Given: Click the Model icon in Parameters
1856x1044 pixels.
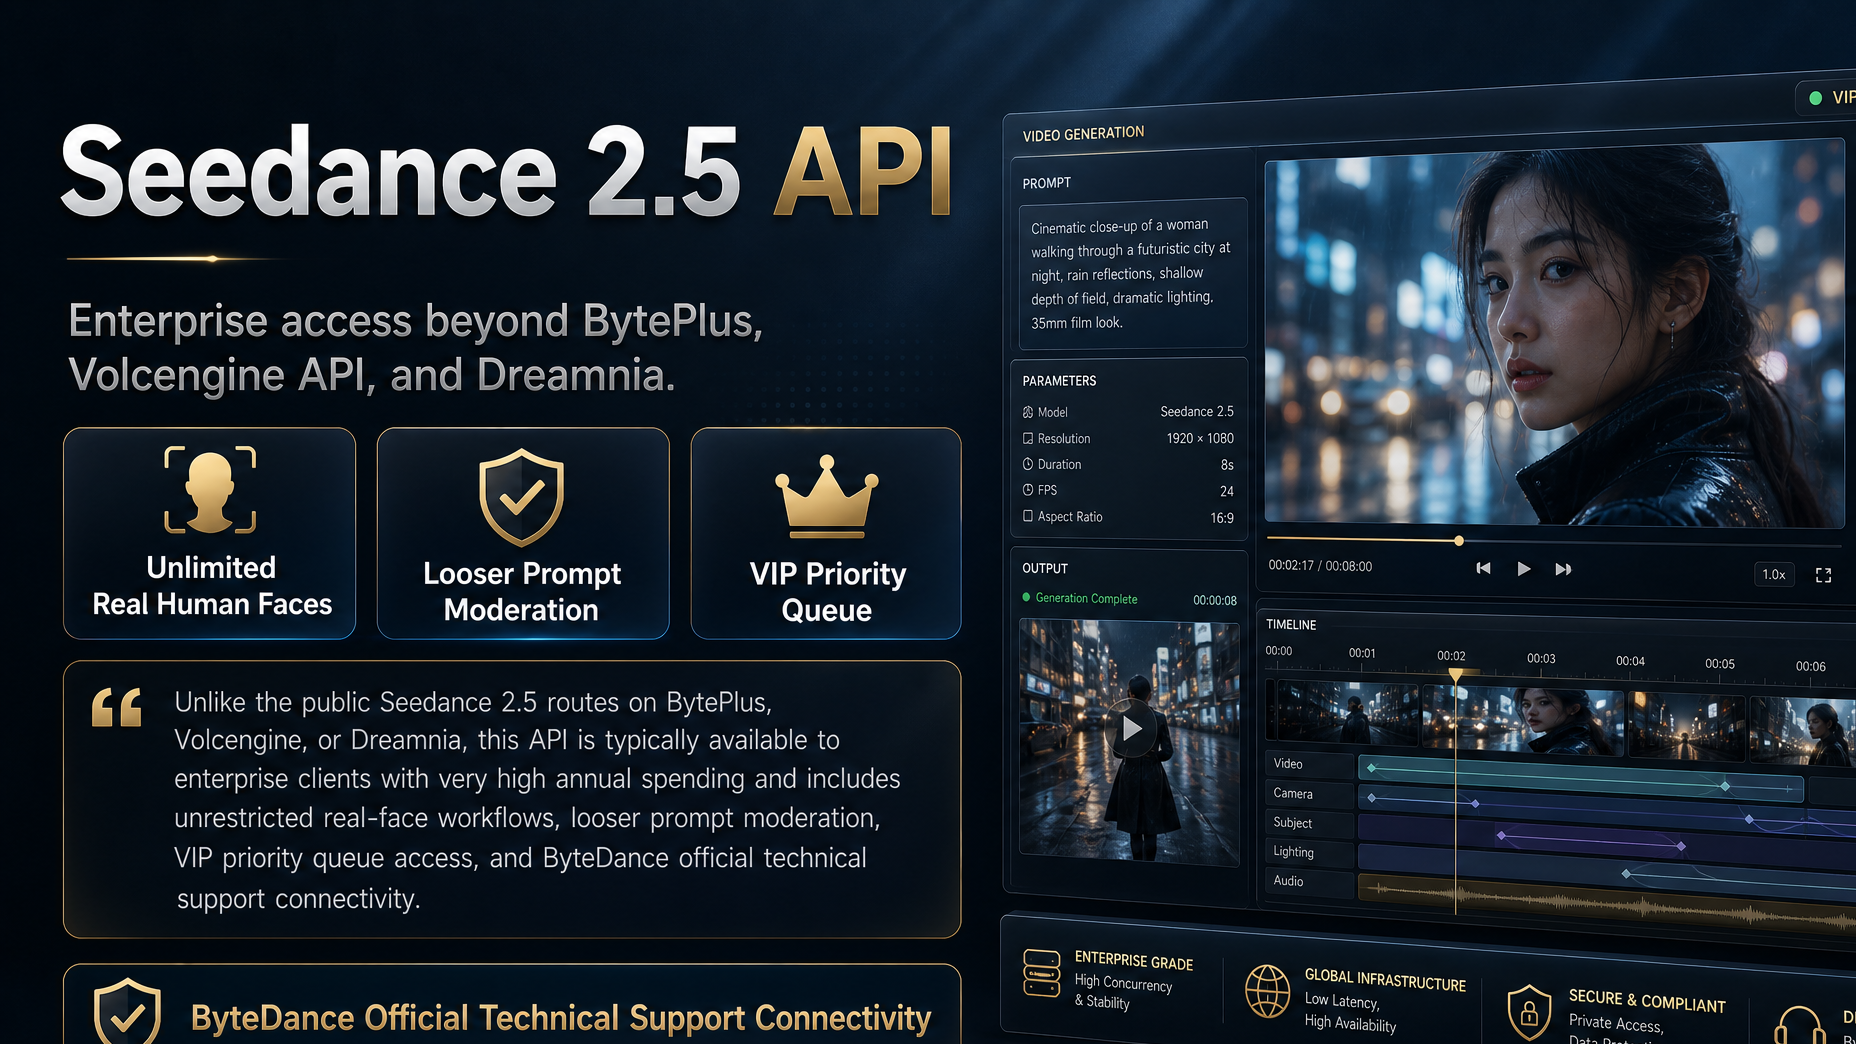Looking at the screenshot, I should tap(1027, 412).
